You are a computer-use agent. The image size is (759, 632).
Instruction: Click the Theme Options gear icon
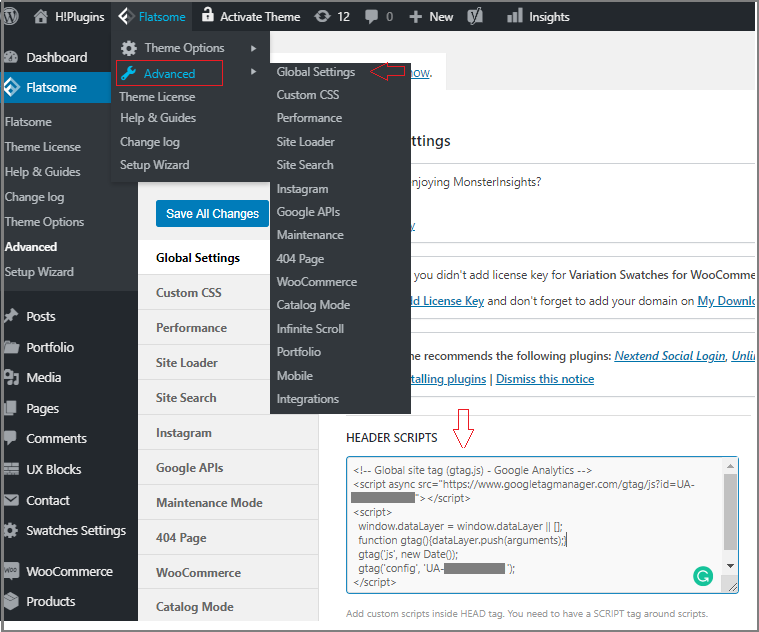(x=129, y=48)
